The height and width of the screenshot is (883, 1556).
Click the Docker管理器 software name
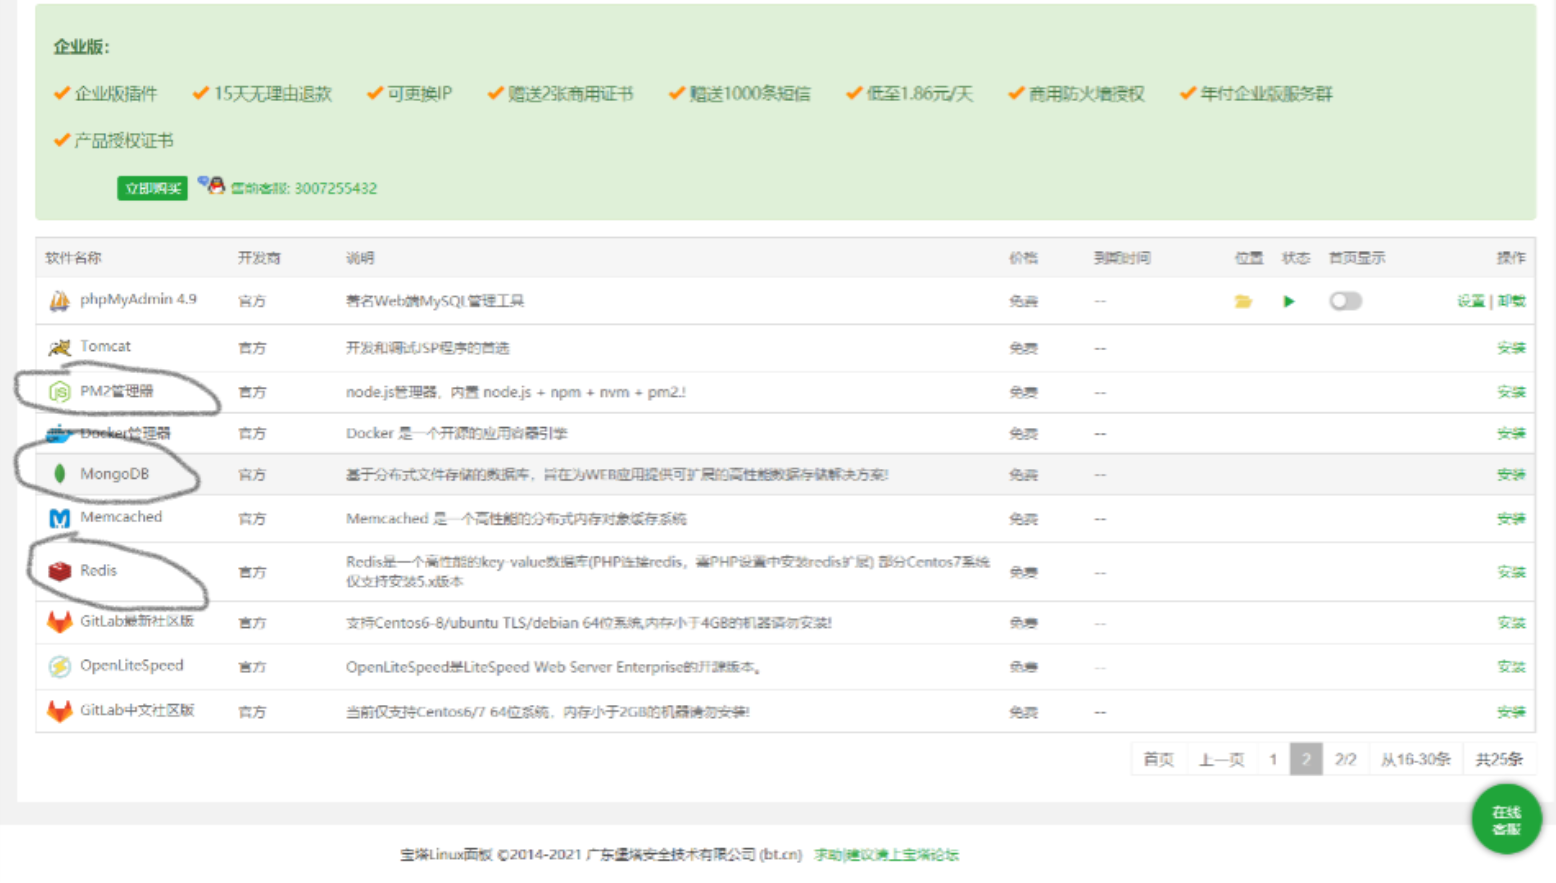click(125, 433)
